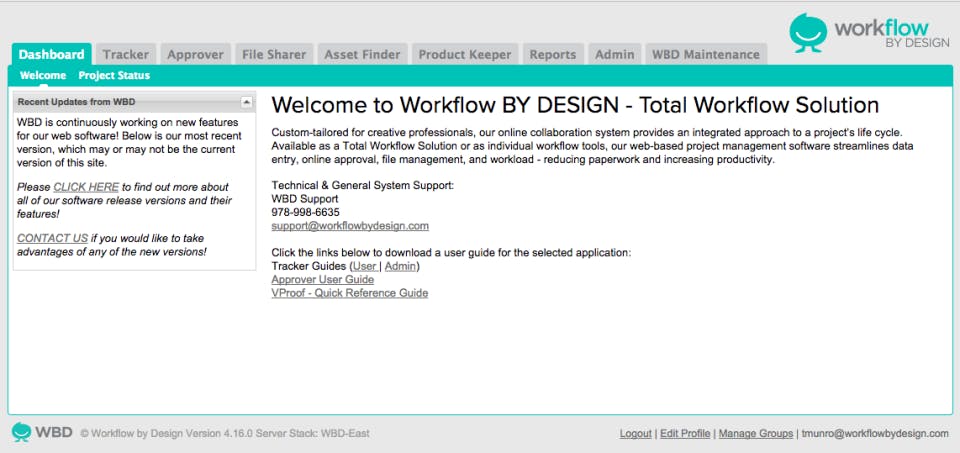
Task: Click the support phone number 978-998-6635
Action: tap(306, 212)
